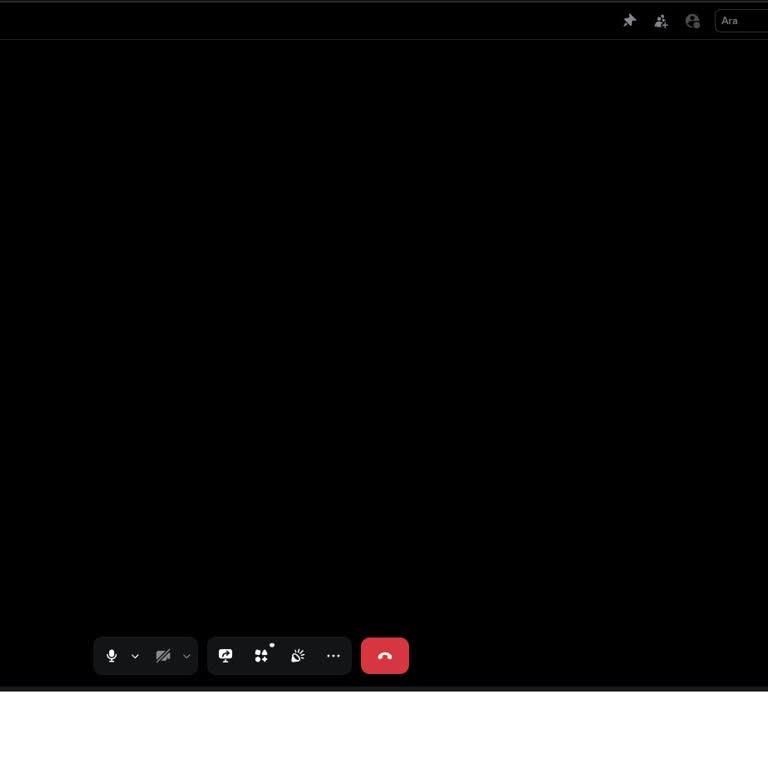The image size is (768, 768).
Task: Open the soundboard icon
Action: coord(298,656)
